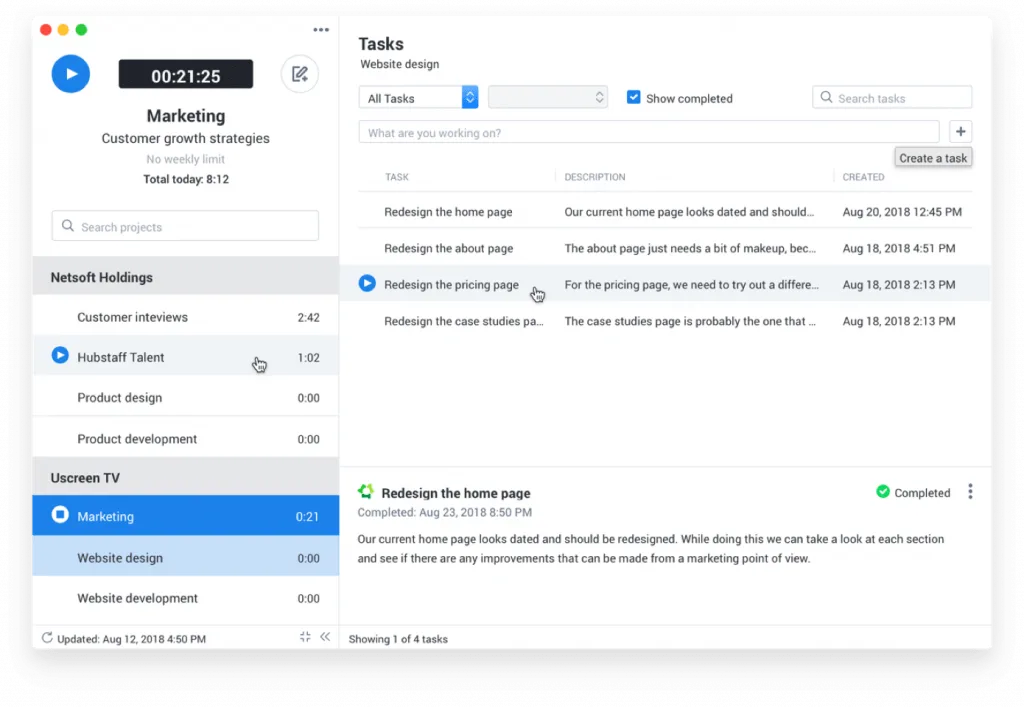Click the compact view shrink icon
1024x707 pixels.
(305, 636)
